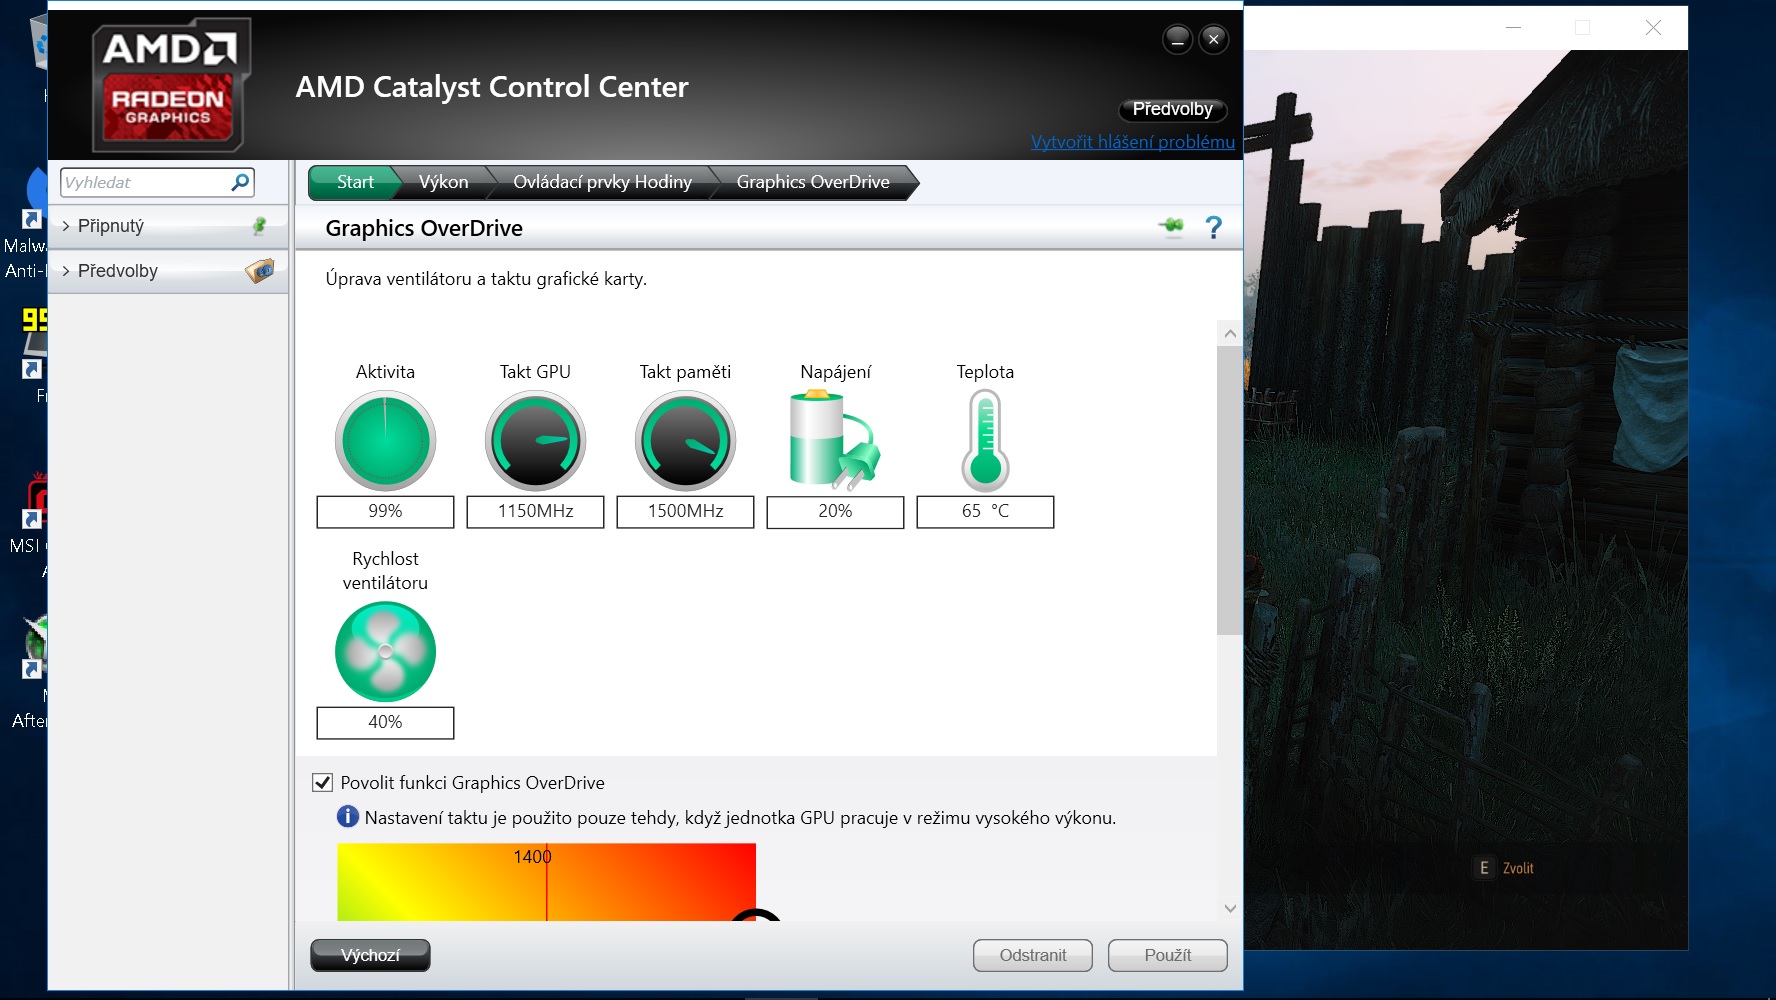Click the Graphics OverDrive page heading
The height and width of the screenshot is (1000, 1776).
[x=424, y=228]
